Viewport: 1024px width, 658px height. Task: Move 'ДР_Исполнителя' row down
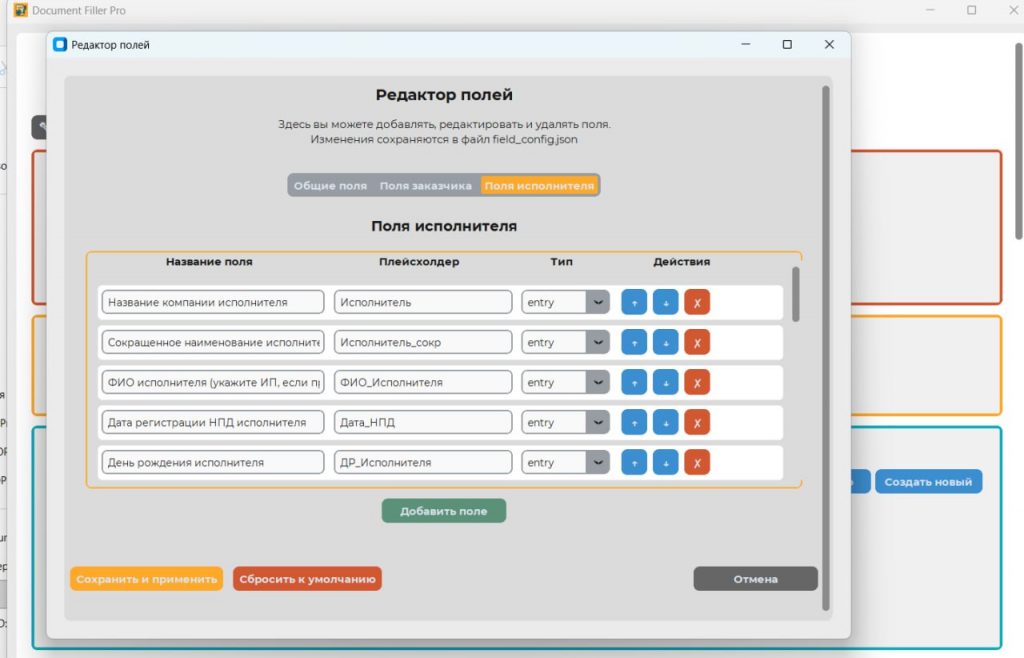point(665,462)
